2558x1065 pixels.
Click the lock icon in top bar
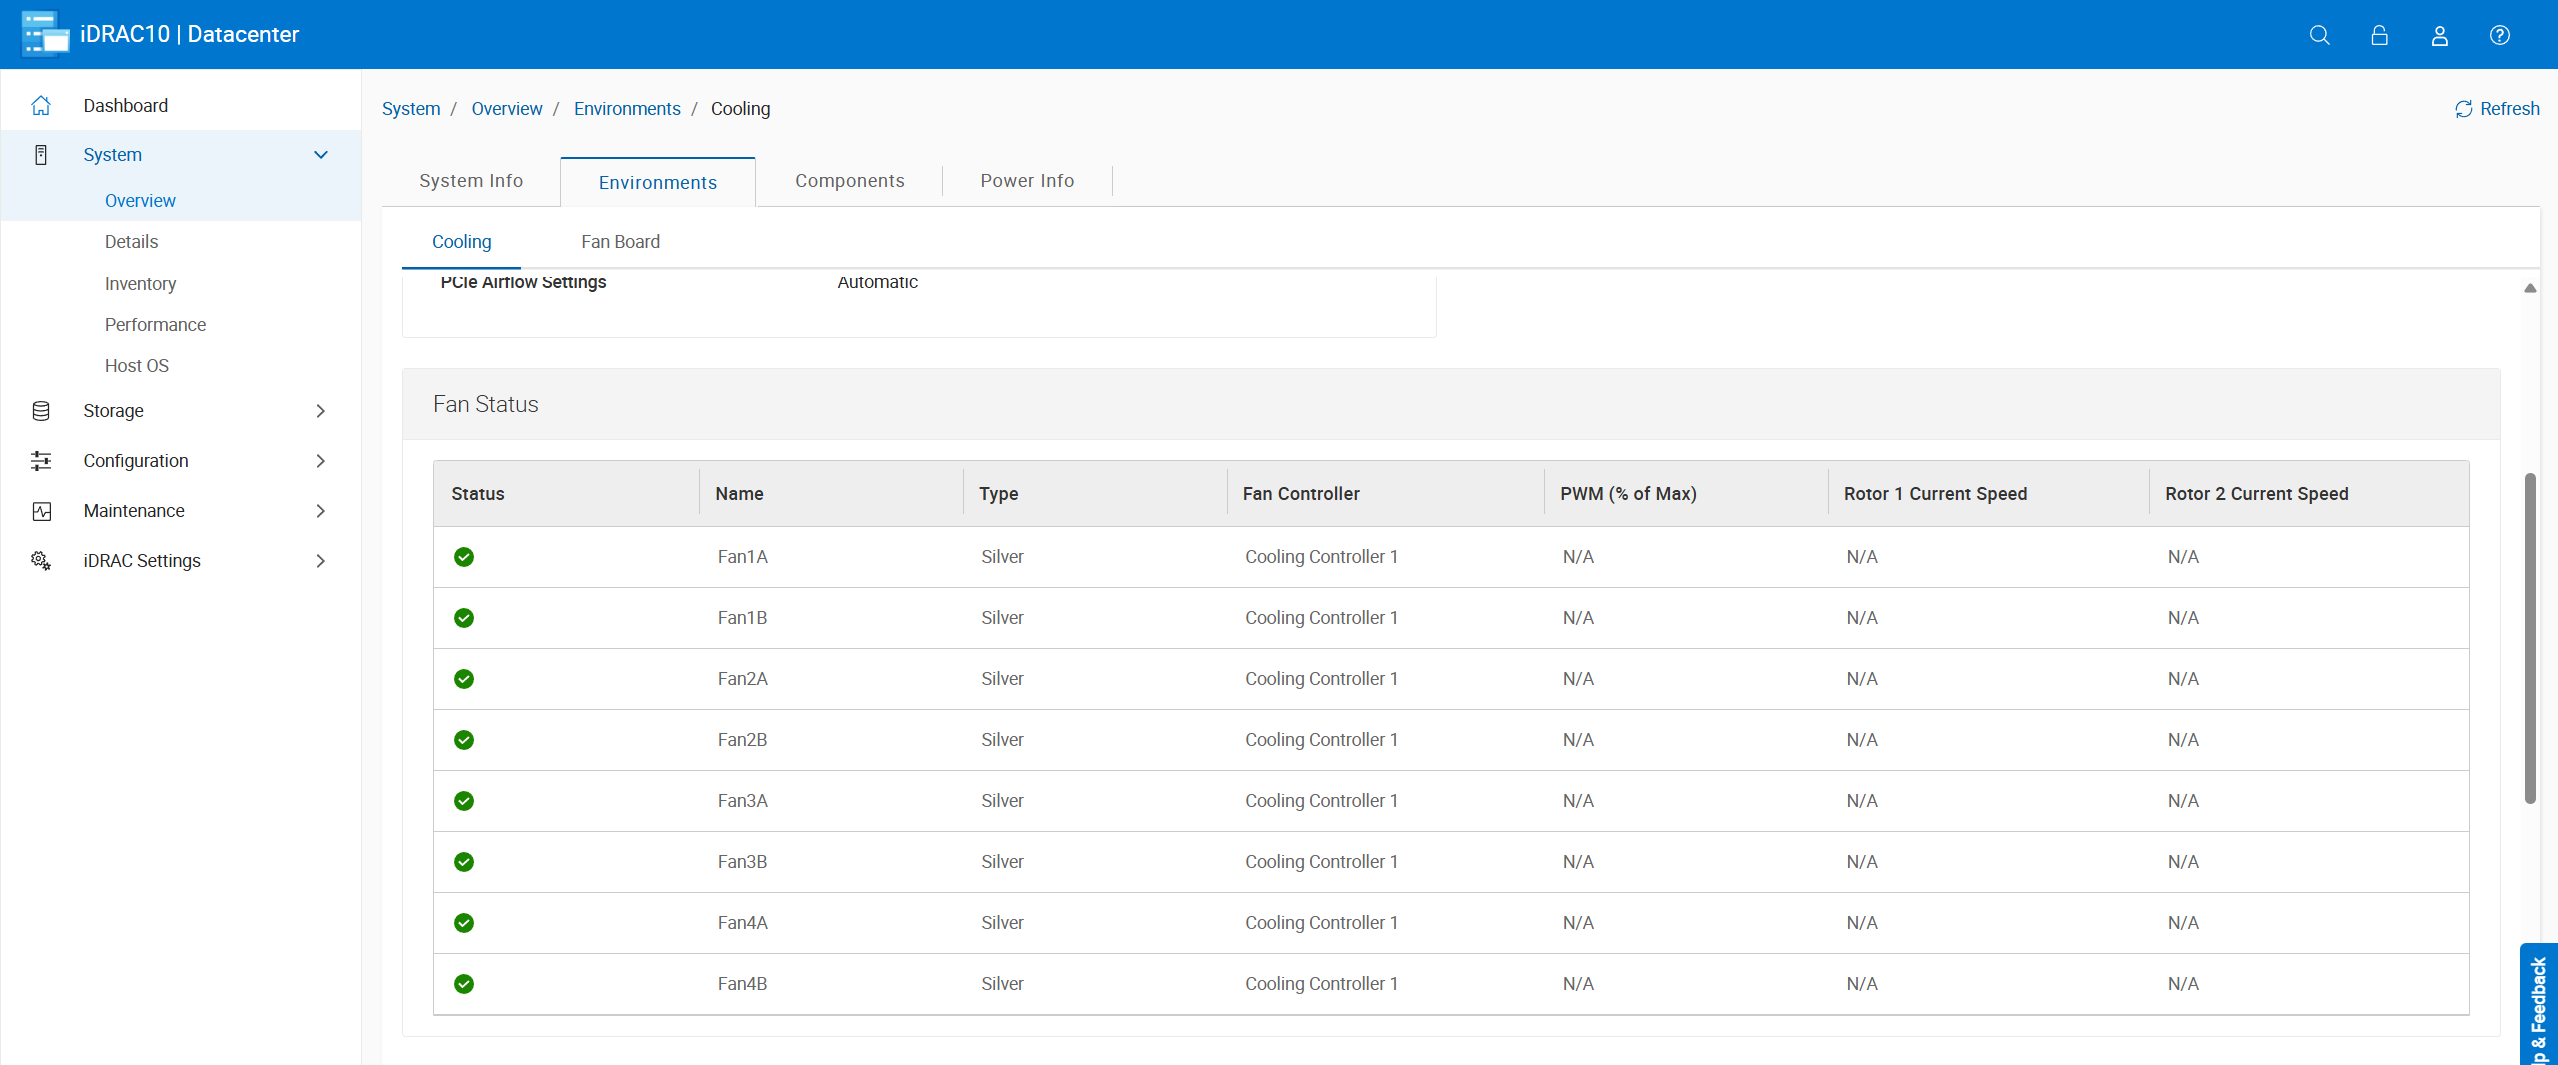coord(2379,35)
